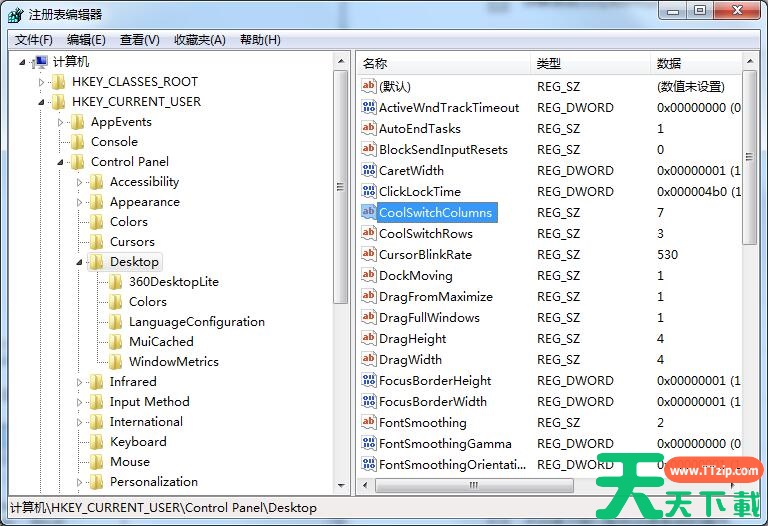Viewport: 768px width, 526px height.
Task: Click the HKEY_CURRENT_USER folder icon
Action: (58, 102)
